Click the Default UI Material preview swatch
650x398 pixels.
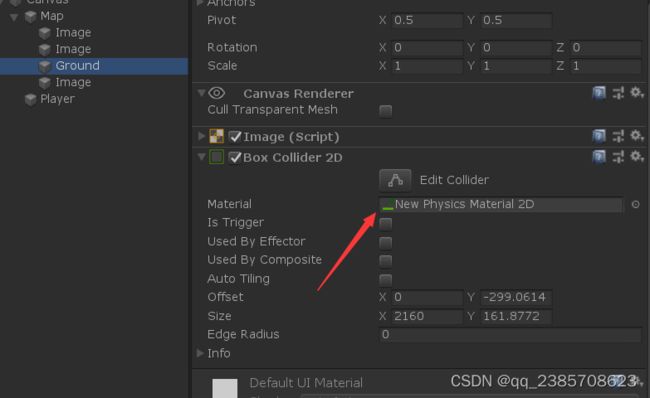(x=225, y=388)
